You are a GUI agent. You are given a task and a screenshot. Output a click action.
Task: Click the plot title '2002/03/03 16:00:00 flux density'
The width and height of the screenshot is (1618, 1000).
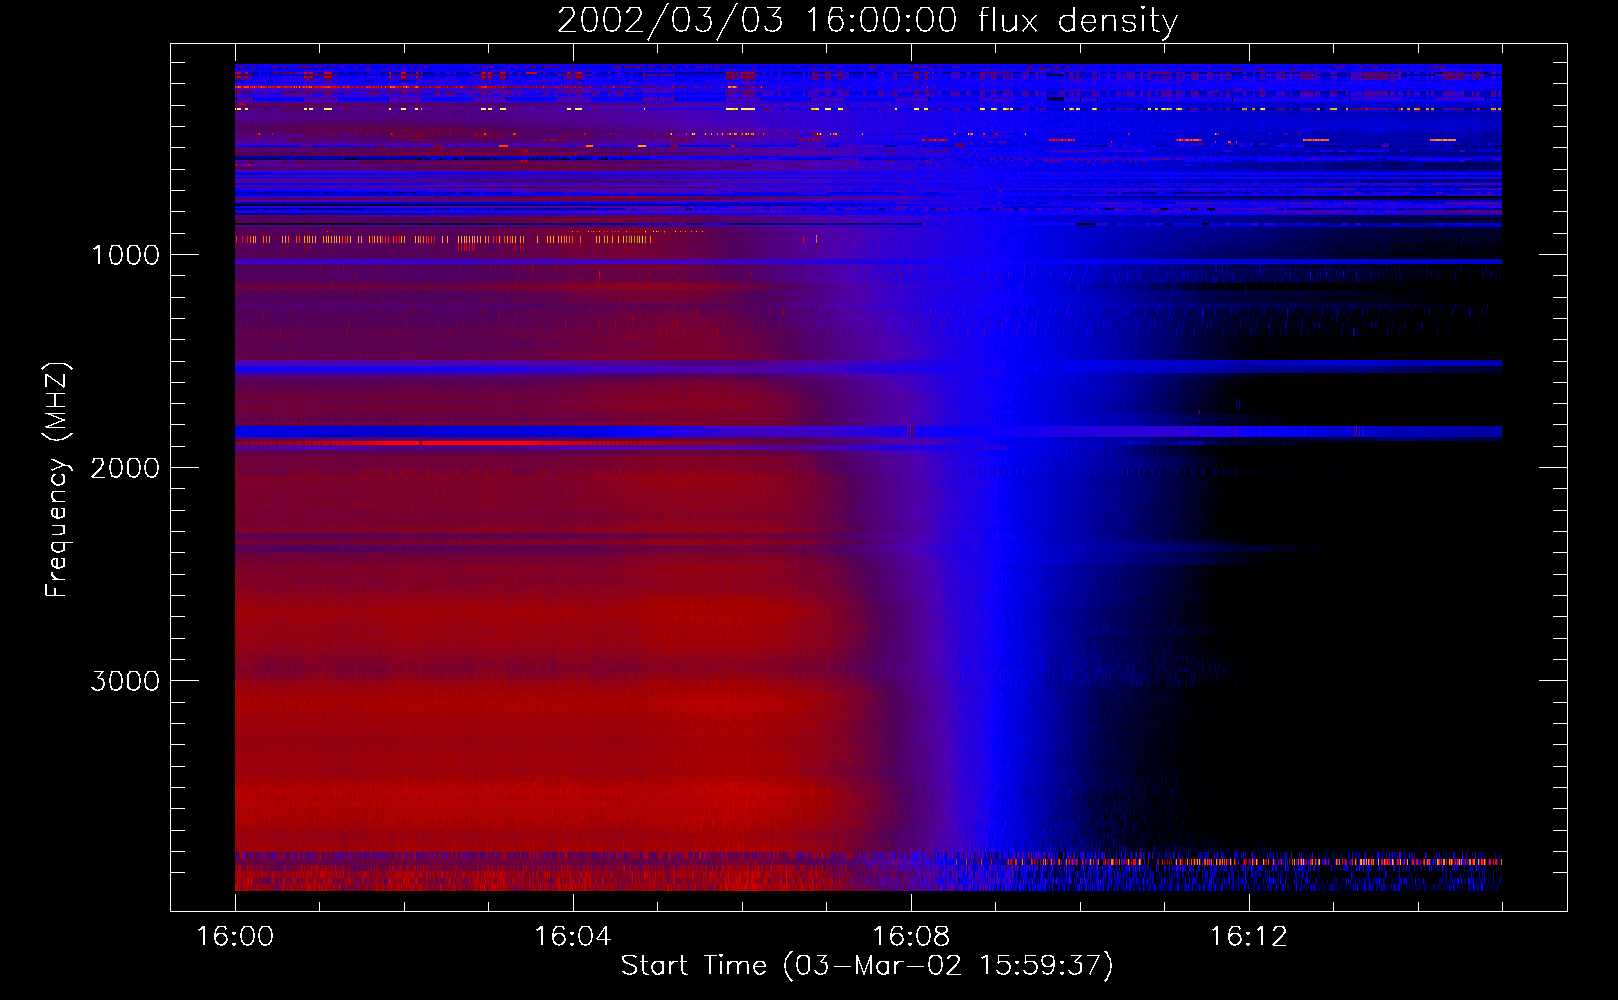pos(867,20)
